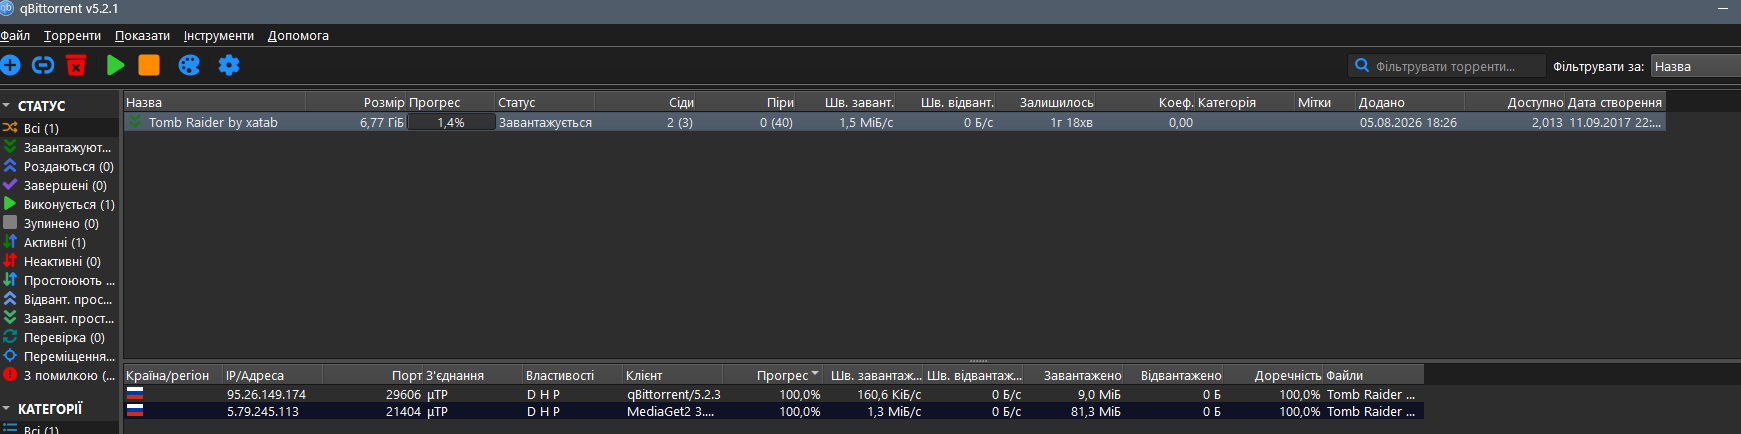
Task: Sort peers by Прогрес column with arrow
Action: click(x=773, y=375)
